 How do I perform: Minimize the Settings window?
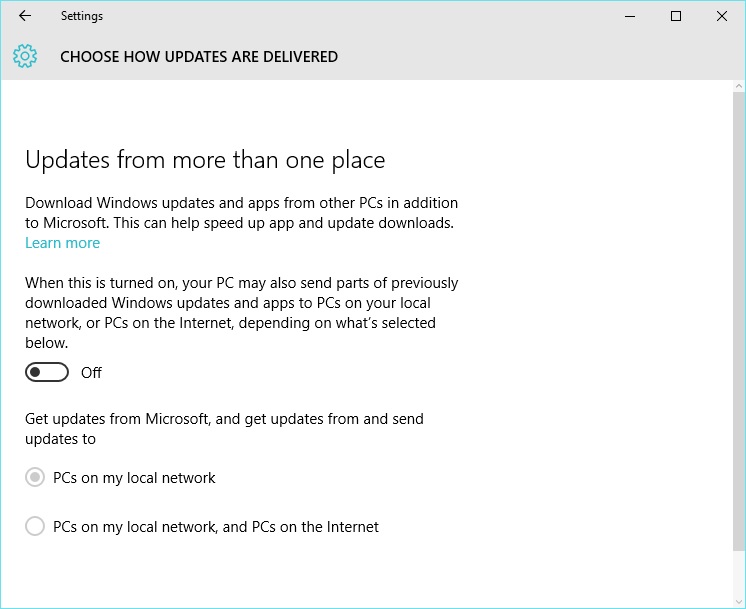630,16
